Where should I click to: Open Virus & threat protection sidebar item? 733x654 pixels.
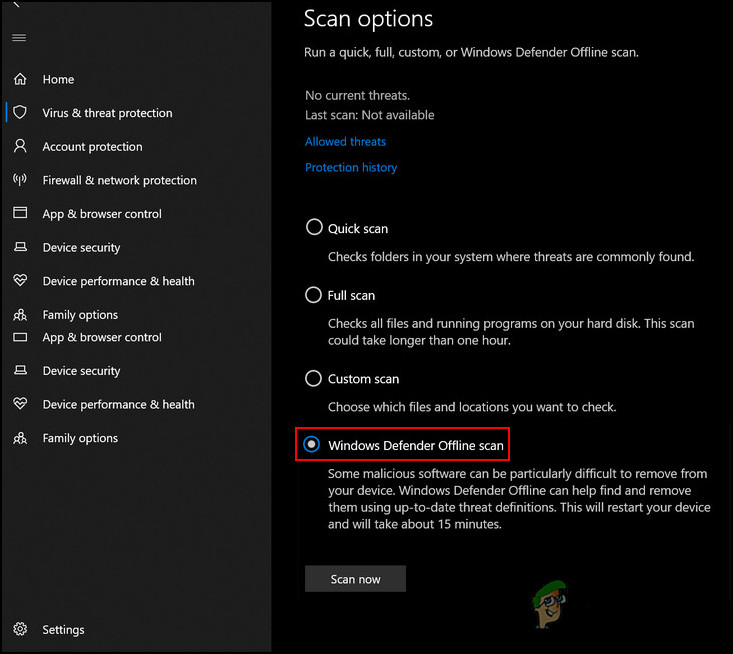click(107, 113)
